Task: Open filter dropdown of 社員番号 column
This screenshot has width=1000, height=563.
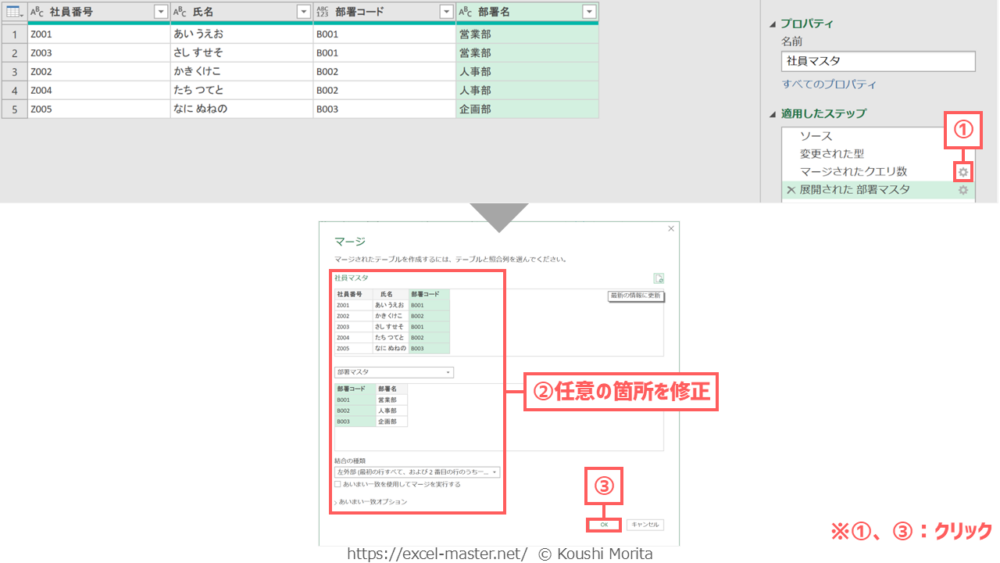Action: point(161,12)
